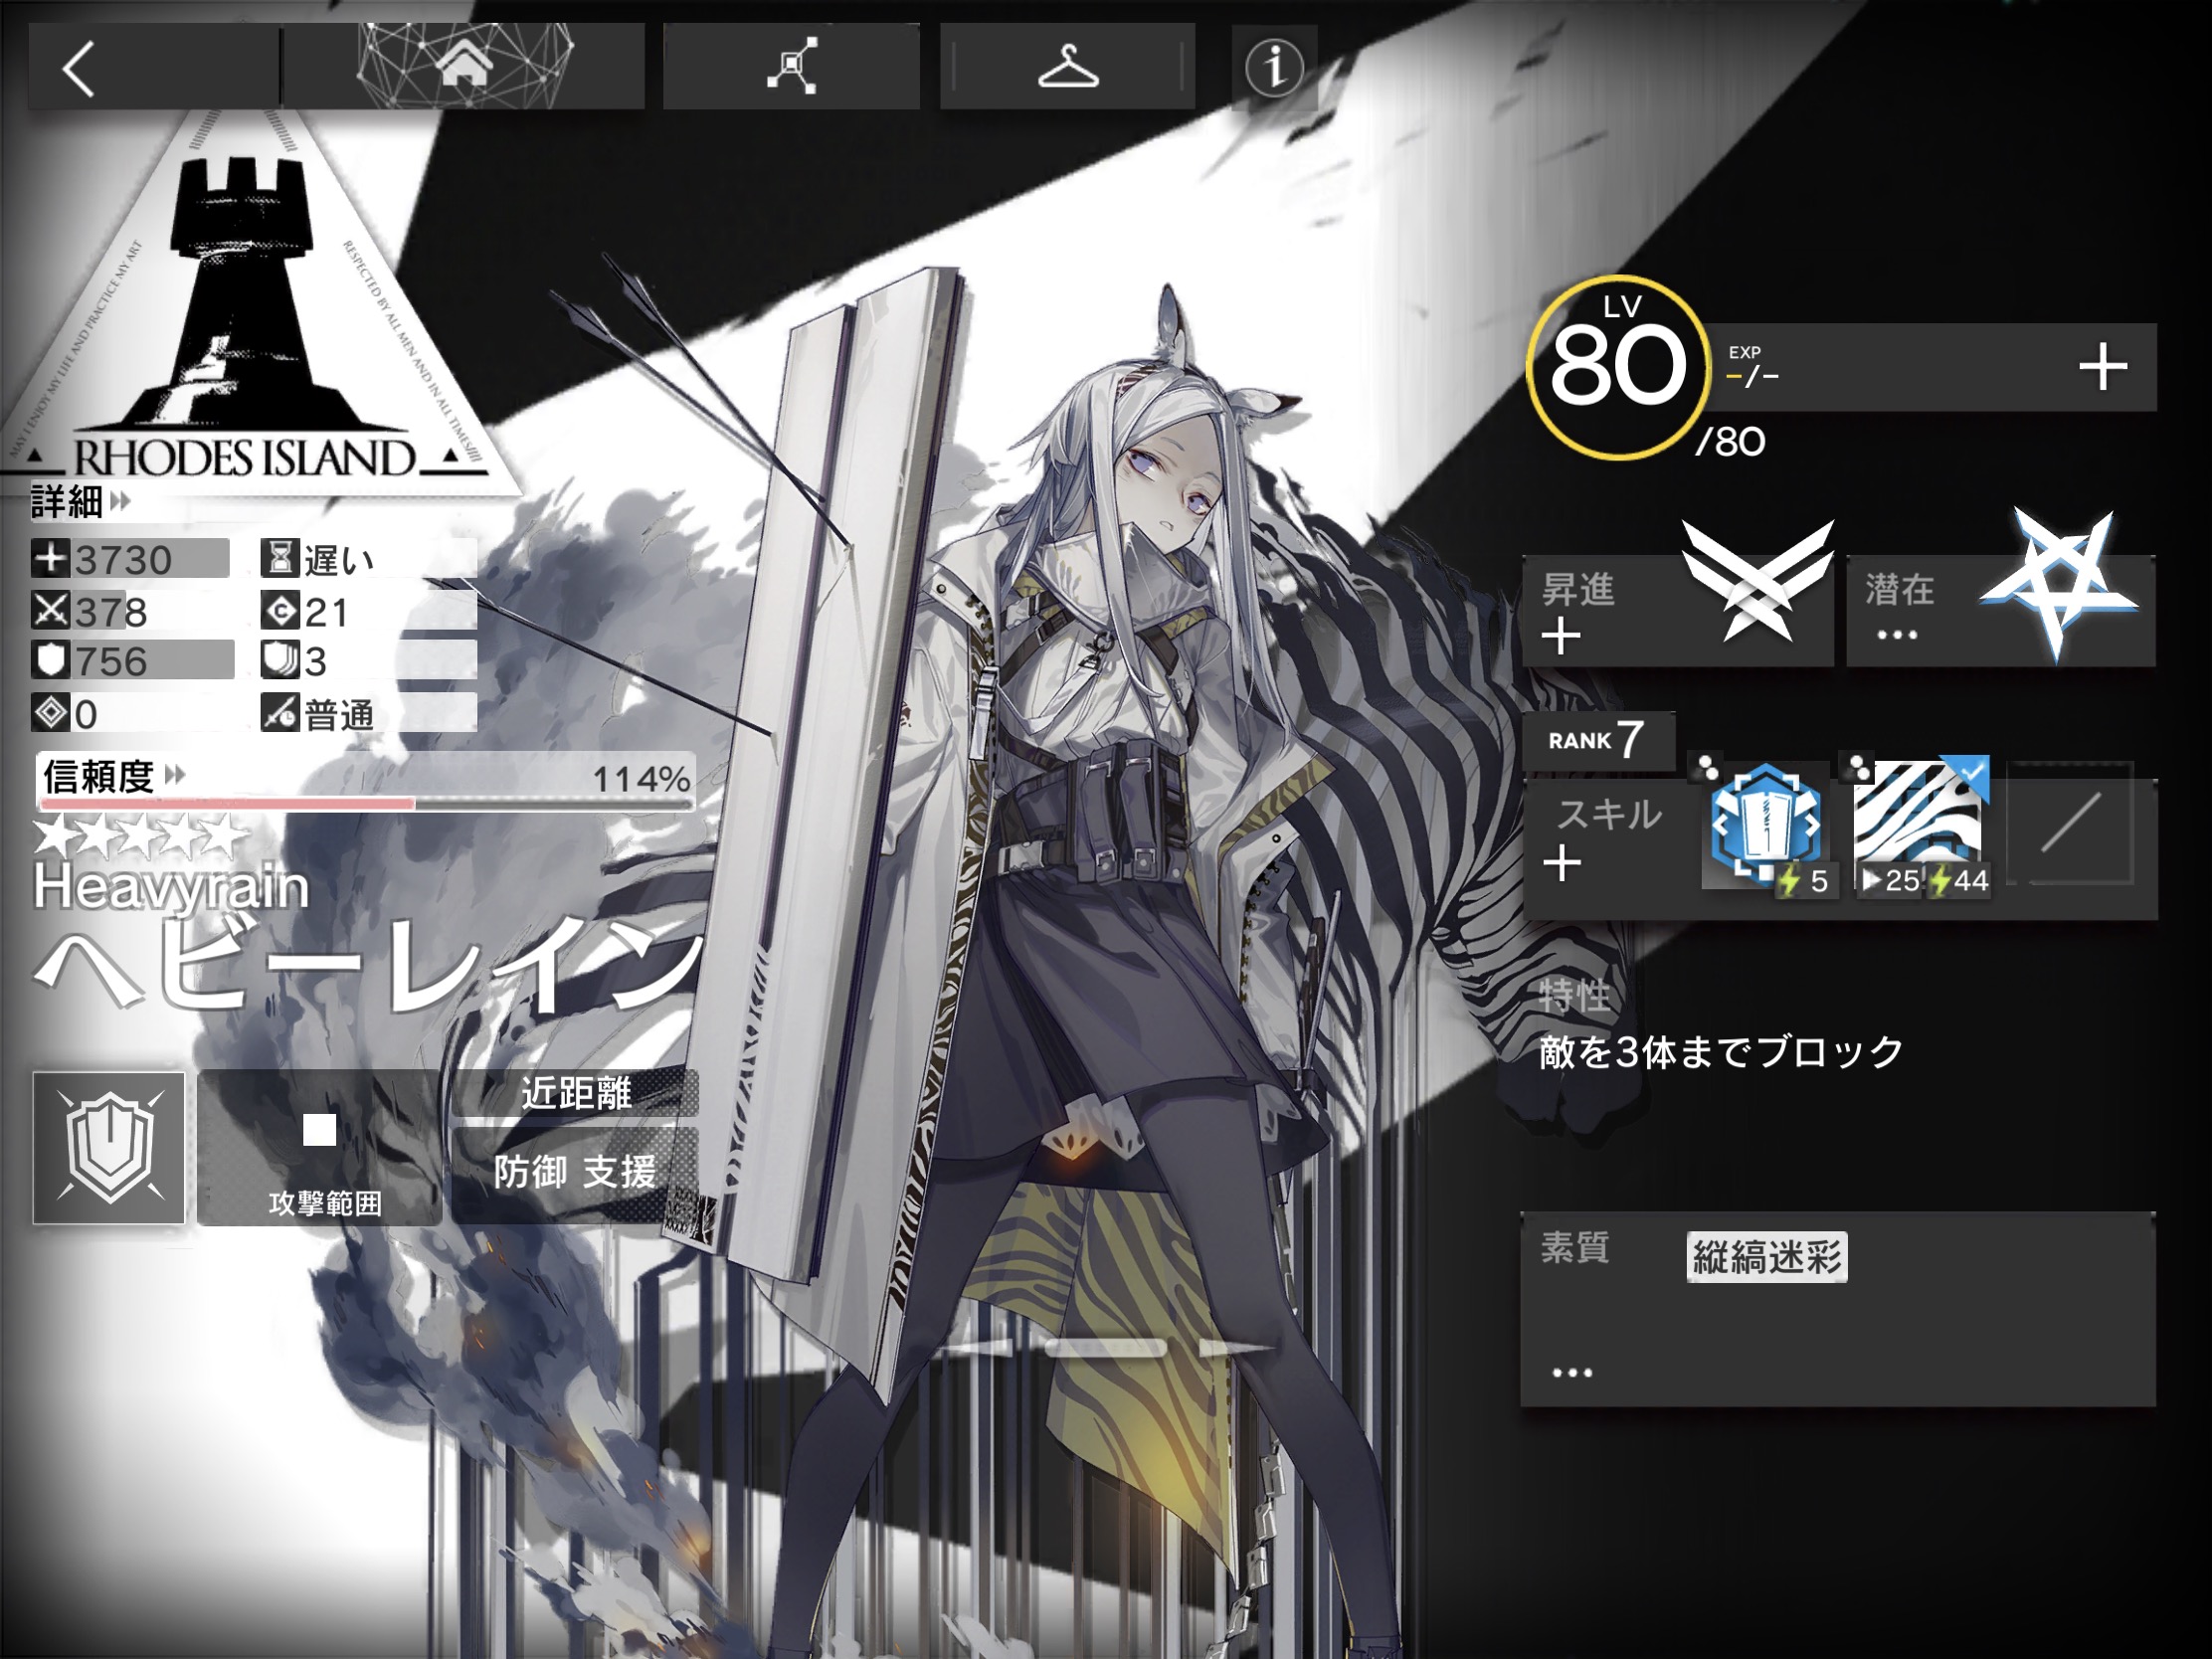Open the 潜在 potential panel
Screen dimensions: 2212x1659
pyautogui.click(x=2000, y=610)
